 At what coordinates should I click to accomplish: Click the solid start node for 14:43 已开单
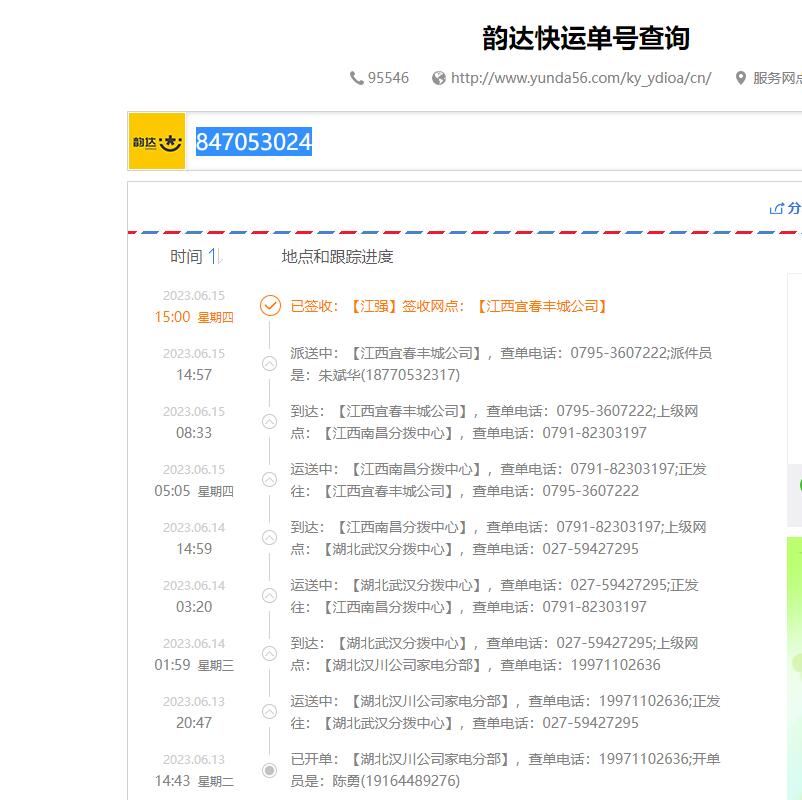point(270,770)
